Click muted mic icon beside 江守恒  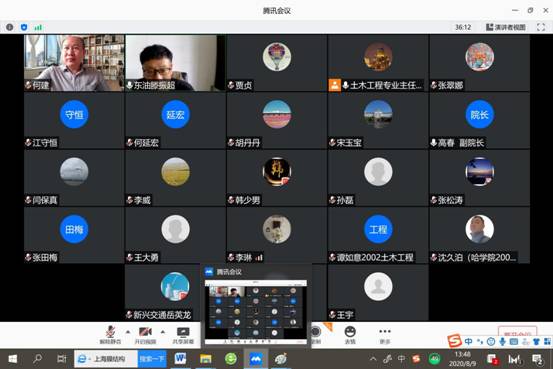(x=28, y=143)
